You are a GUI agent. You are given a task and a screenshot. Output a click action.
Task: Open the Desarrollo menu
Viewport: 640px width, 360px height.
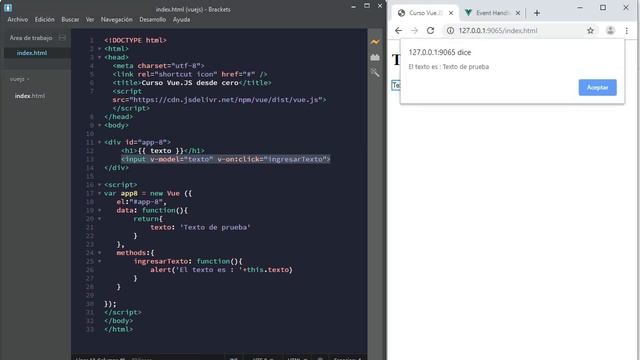pyautogui.click(x=153, y=20)
